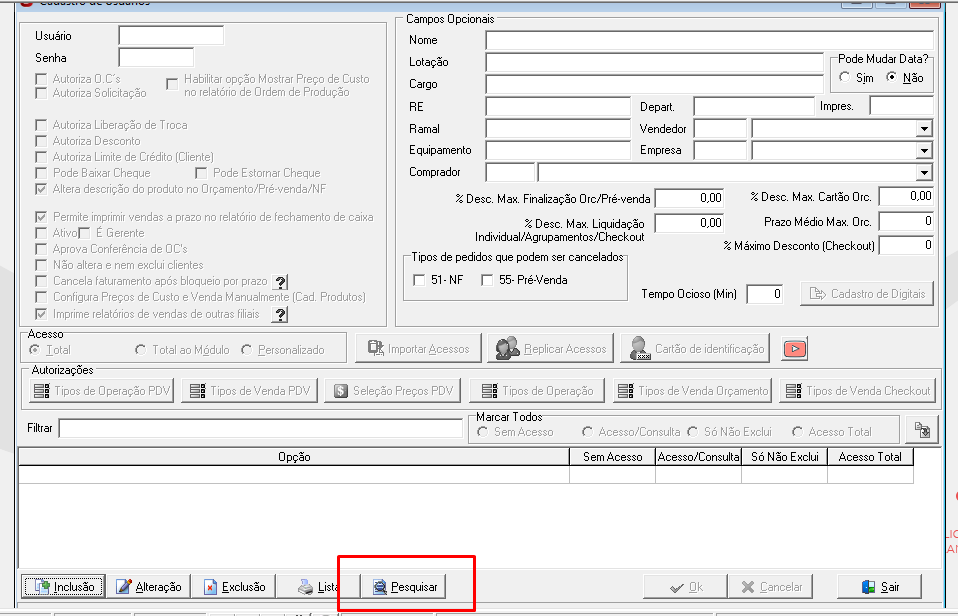This screenshot has height=616, width=958.
Task: Click the Sair button
Action: 880,587
